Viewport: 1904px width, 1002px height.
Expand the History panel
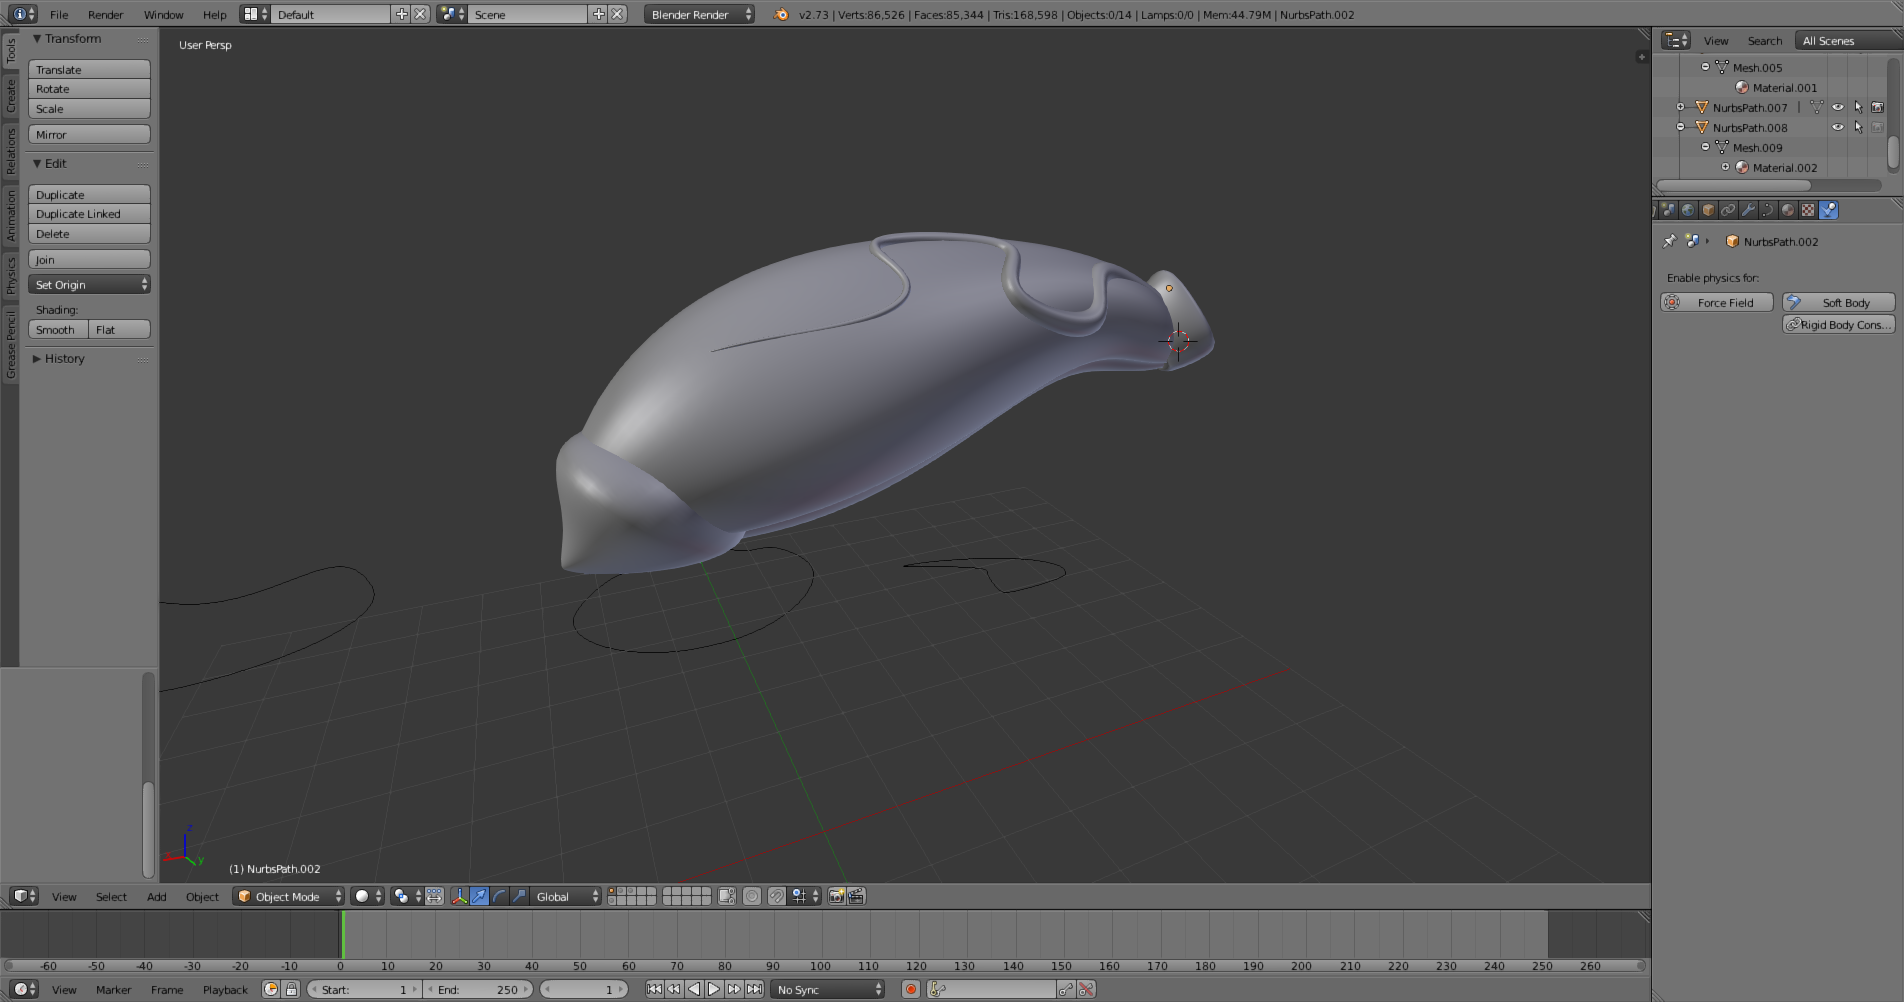point(64,359)
